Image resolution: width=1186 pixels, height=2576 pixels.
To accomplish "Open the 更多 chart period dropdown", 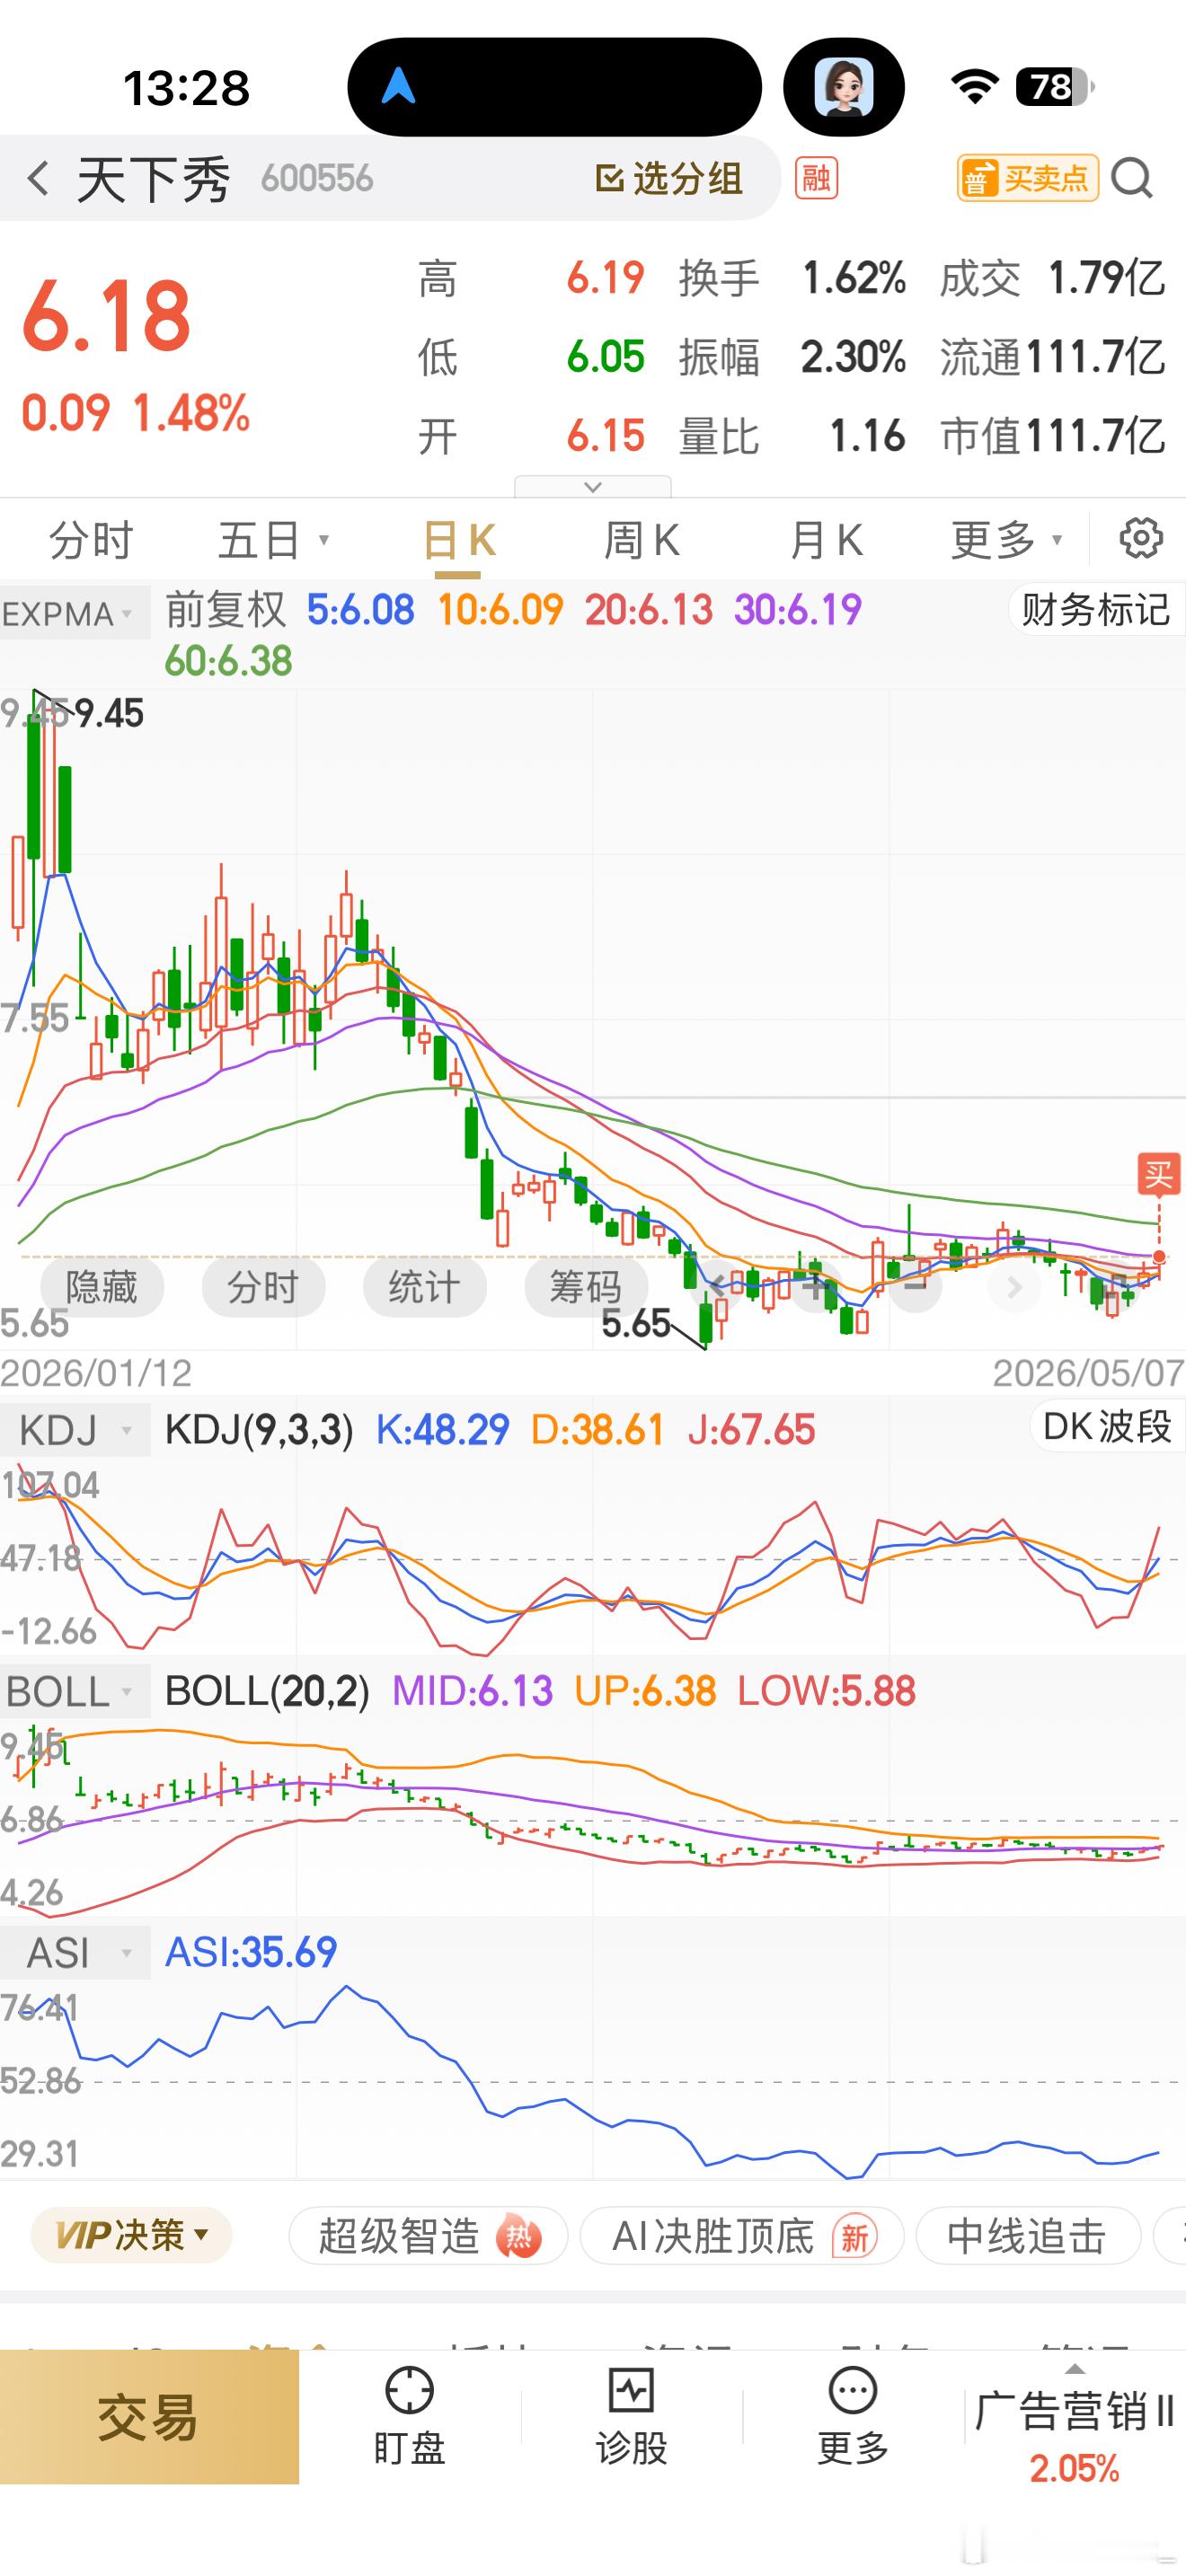I will point(1006,541).
